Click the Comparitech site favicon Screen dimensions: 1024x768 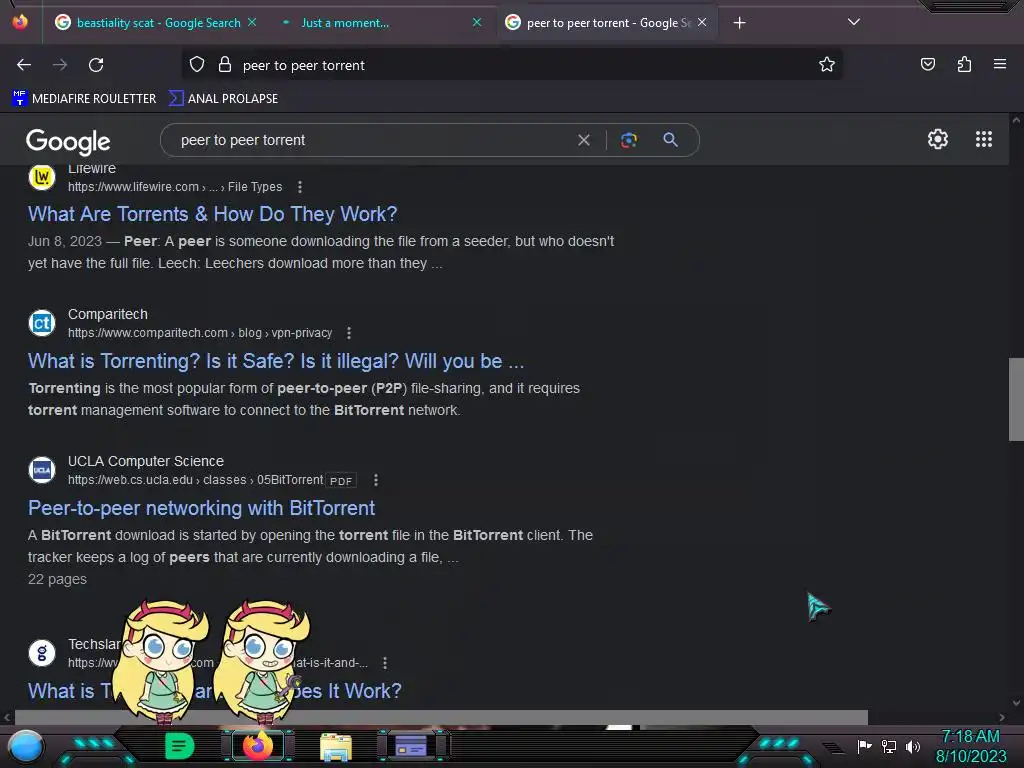pyautogui.click(x=42, y=323)
